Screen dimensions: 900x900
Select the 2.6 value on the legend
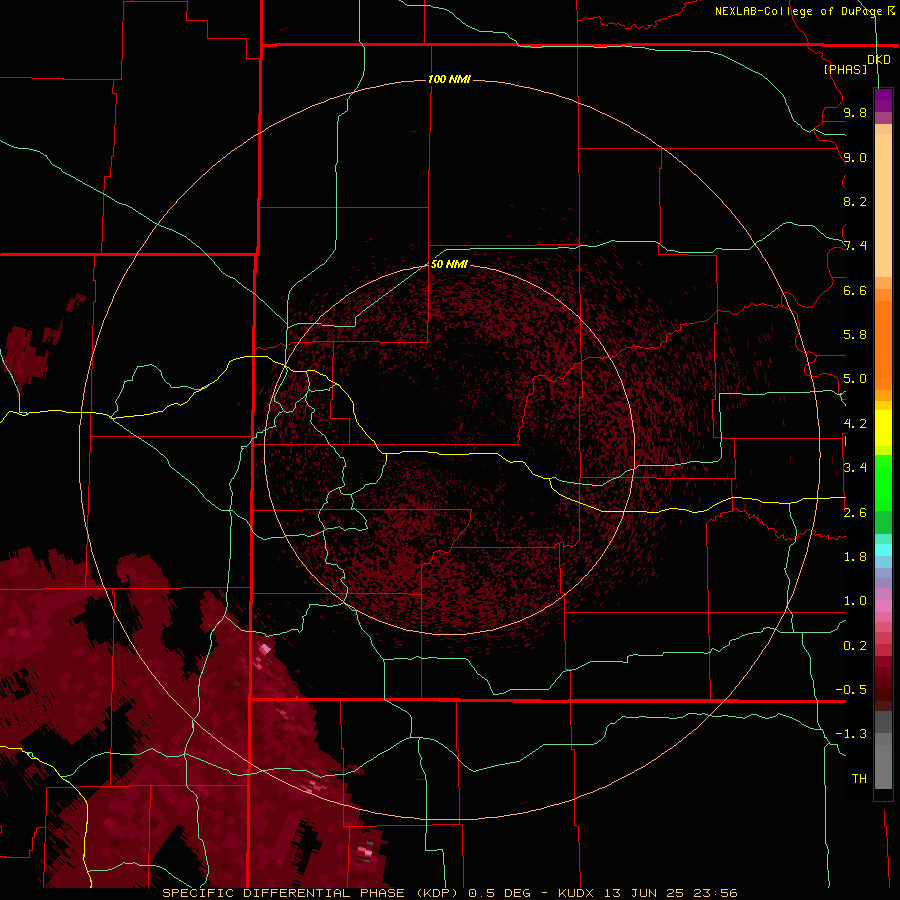click(x=855, y=513)
